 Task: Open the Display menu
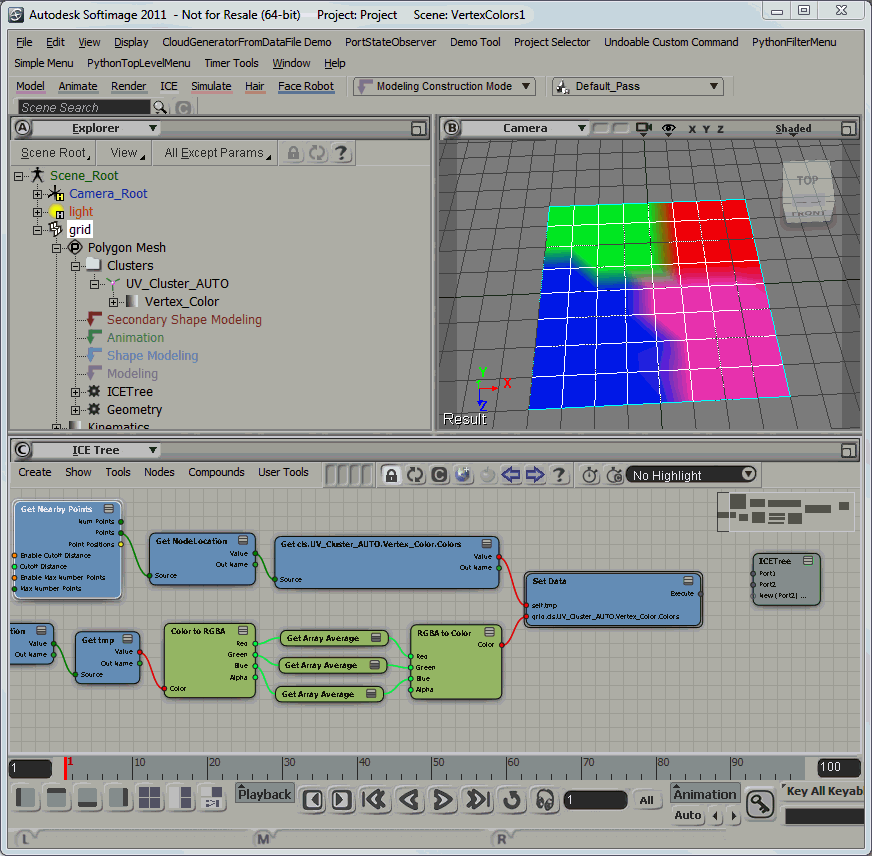131,42
